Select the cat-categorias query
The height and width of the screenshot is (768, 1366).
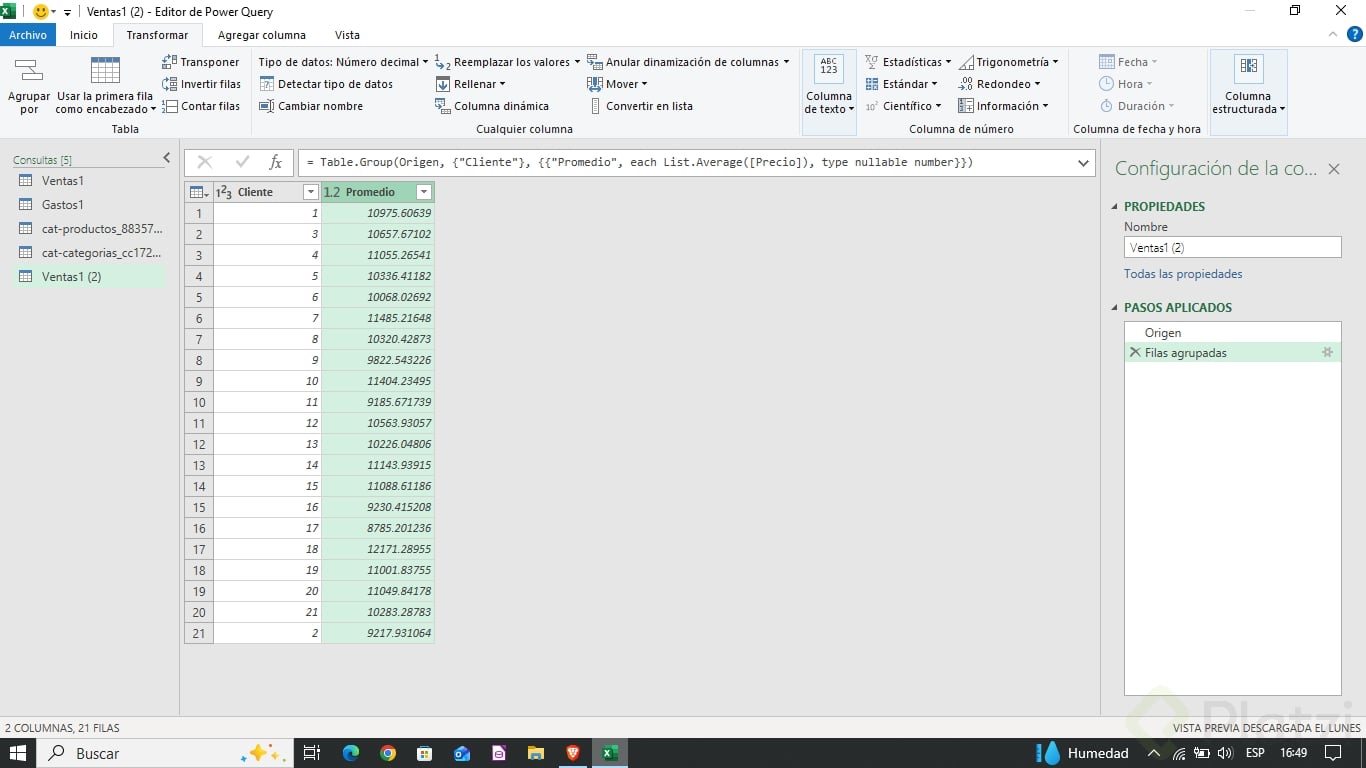tap(89, 253)
